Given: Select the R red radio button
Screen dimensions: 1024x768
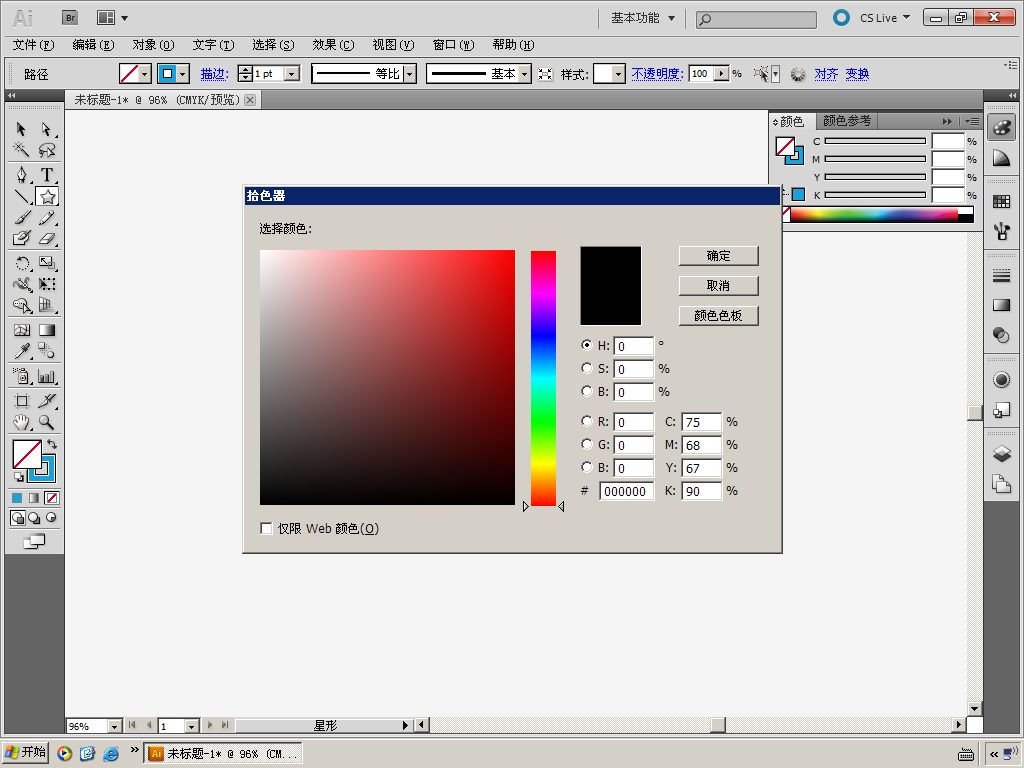Looking at the screenshot, I should tap(587, 421).
